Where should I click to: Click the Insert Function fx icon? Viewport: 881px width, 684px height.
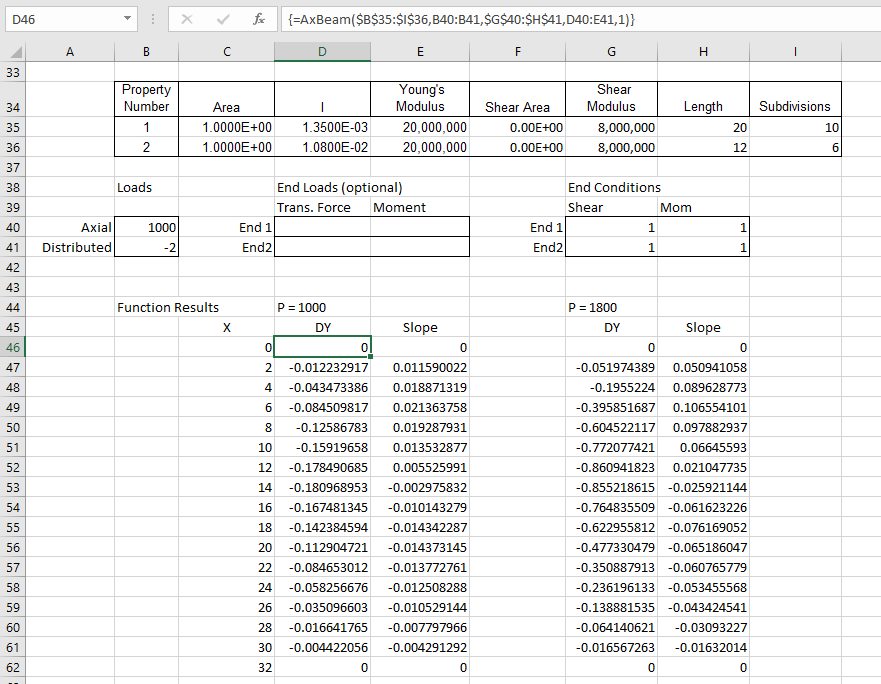pyautogui.click(x=258, y=19)
